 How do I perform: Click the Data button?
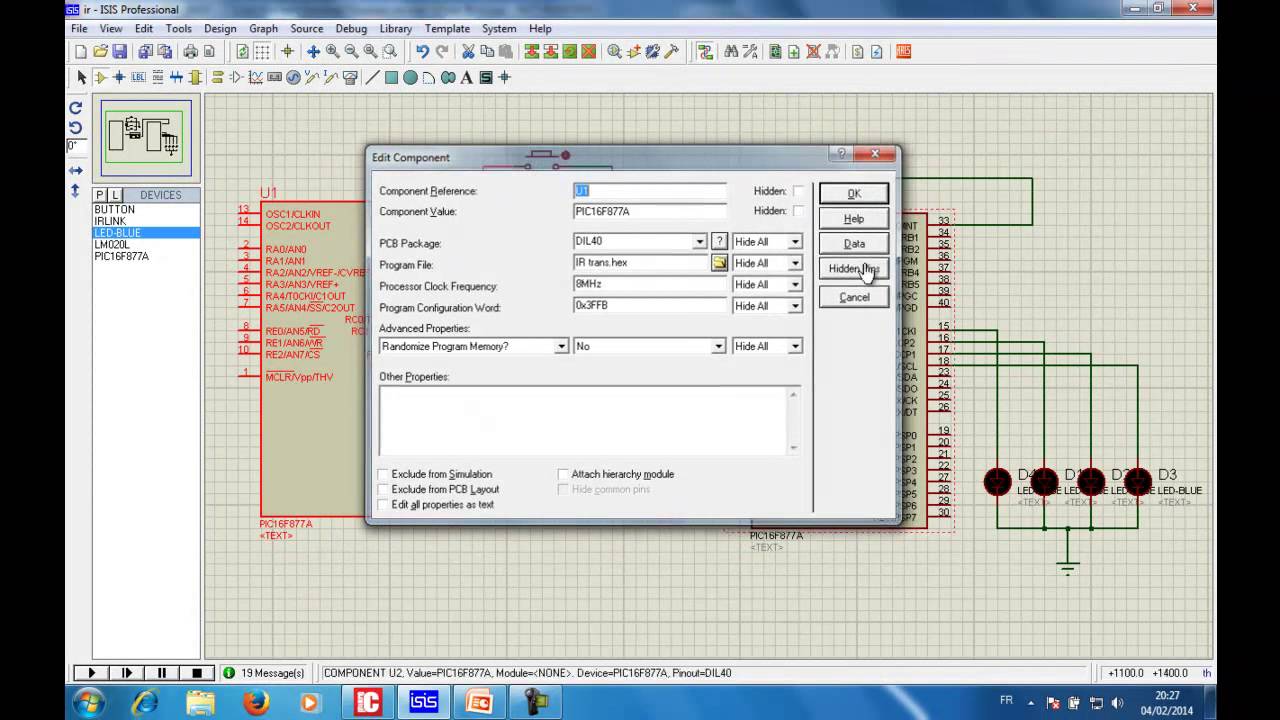point(854,243)
